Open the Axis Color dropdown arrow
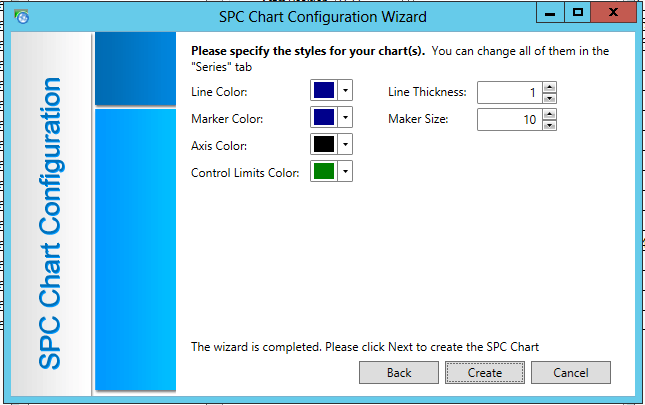Screen dimensions: 645x405 point(345,145)
